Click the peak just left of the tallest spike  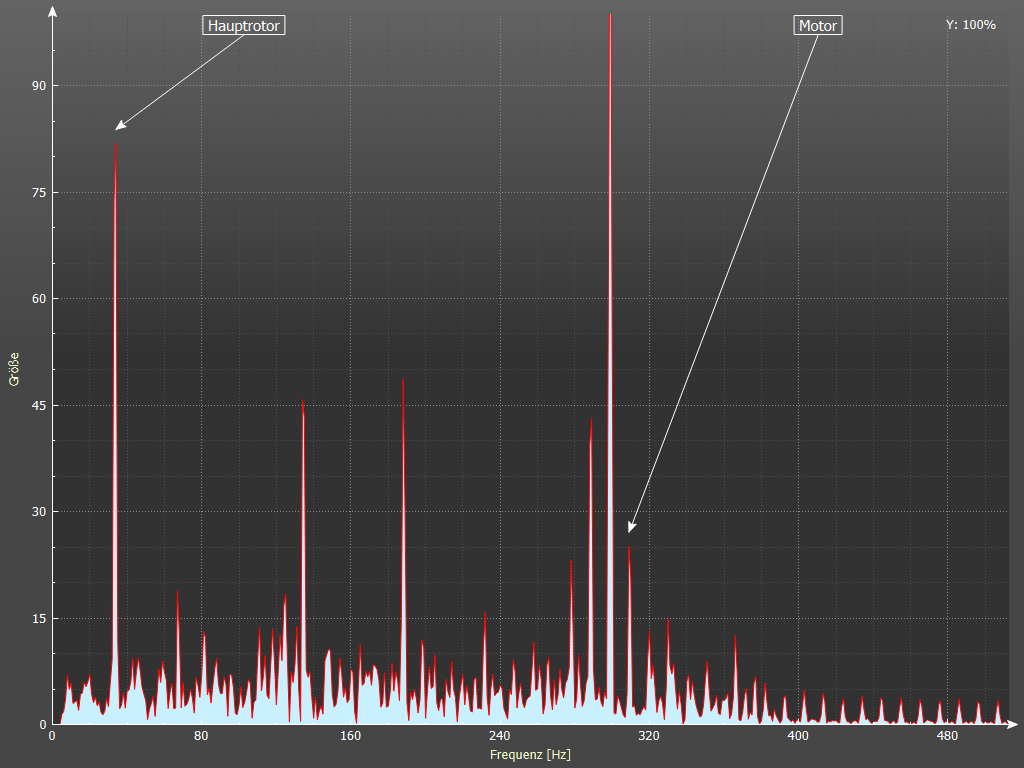tap(591, 423)
